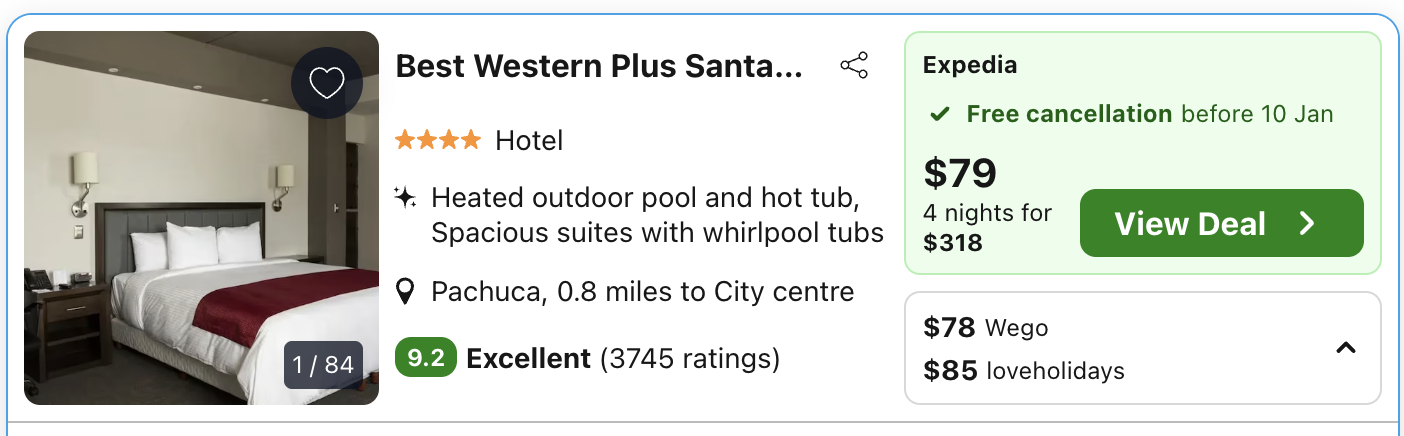Click the green checkmark by Free cancellation

(x=940, y=115)
